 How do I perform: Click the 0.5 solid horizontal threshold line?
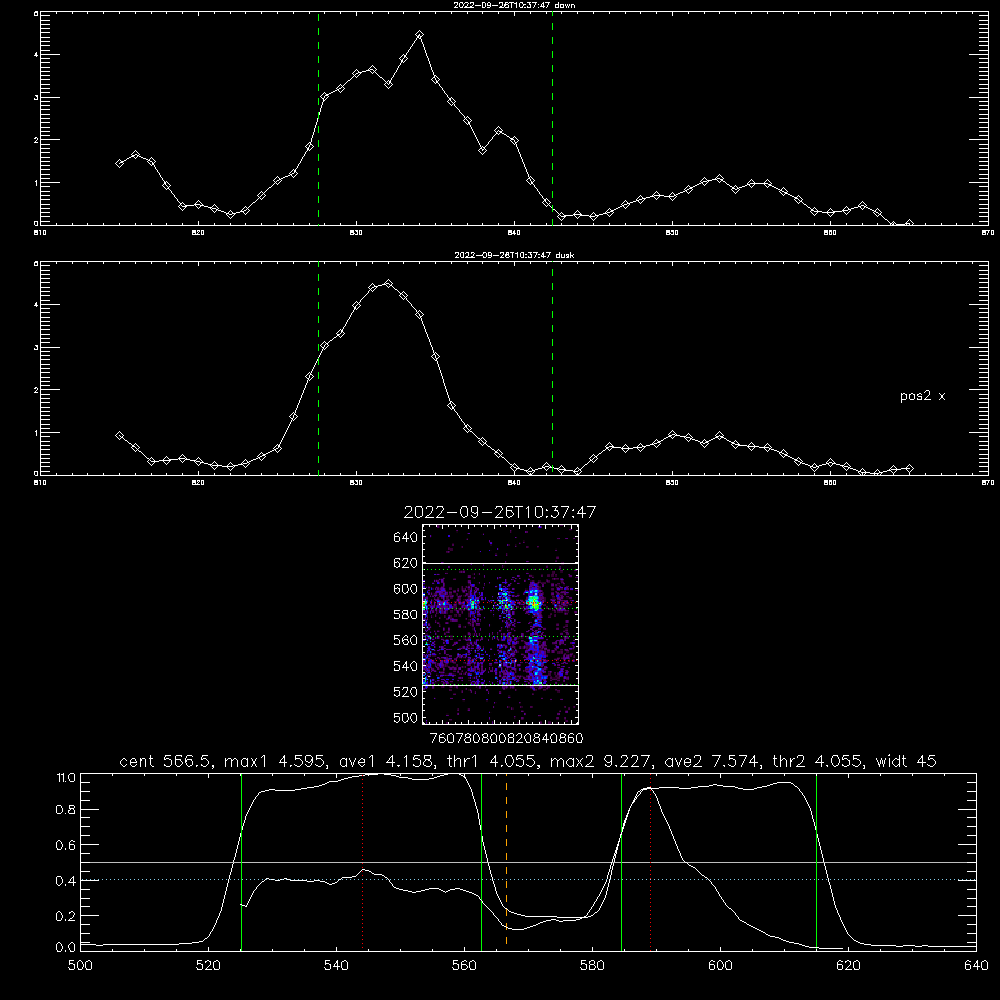click(529, 862)
